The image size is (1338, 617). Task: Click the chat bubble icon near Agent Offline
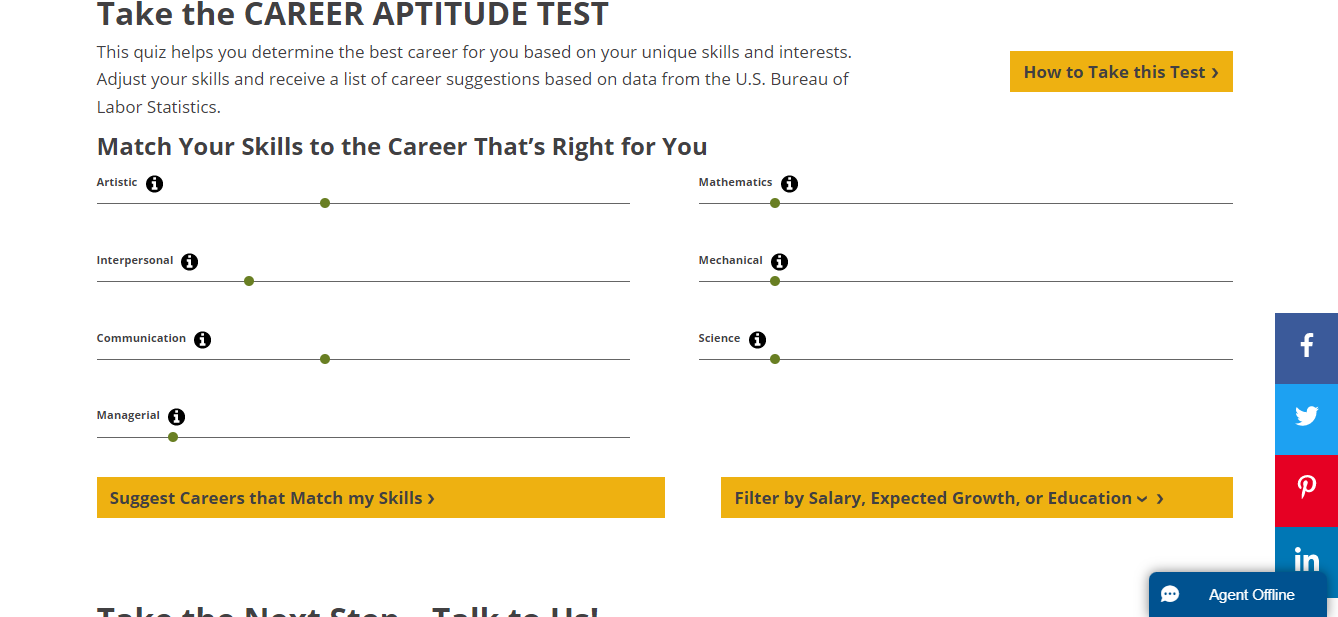tap(1171, 594)
